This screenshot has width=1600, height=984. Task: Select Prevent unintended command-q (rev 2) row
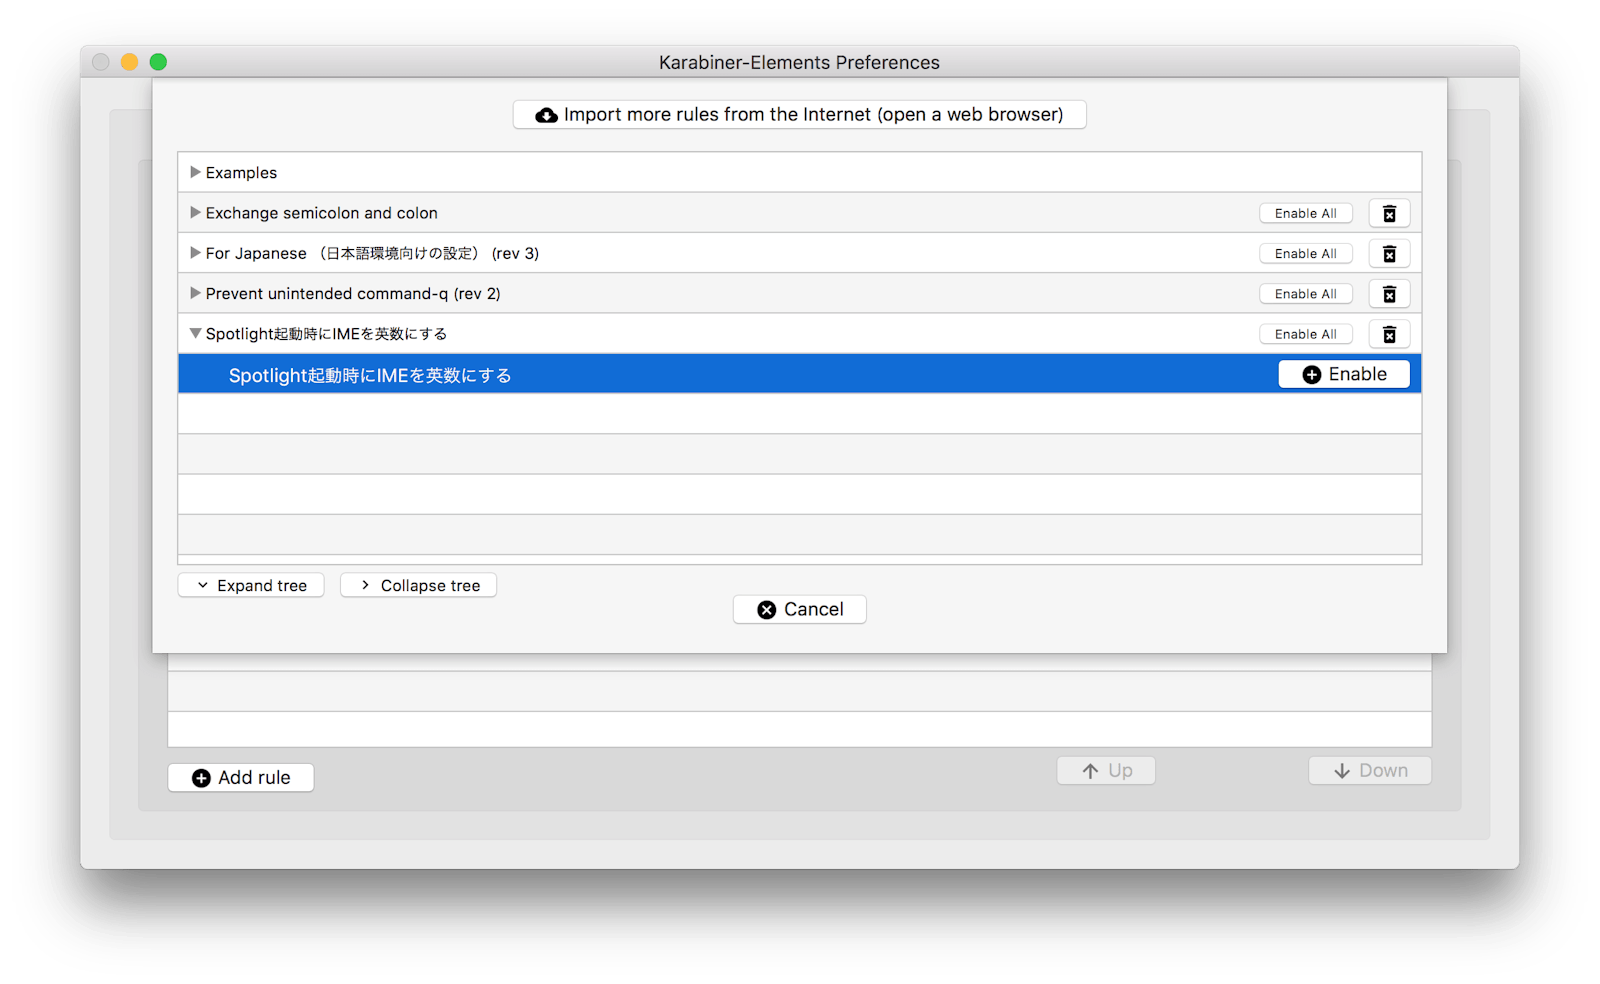click(799, 293)
